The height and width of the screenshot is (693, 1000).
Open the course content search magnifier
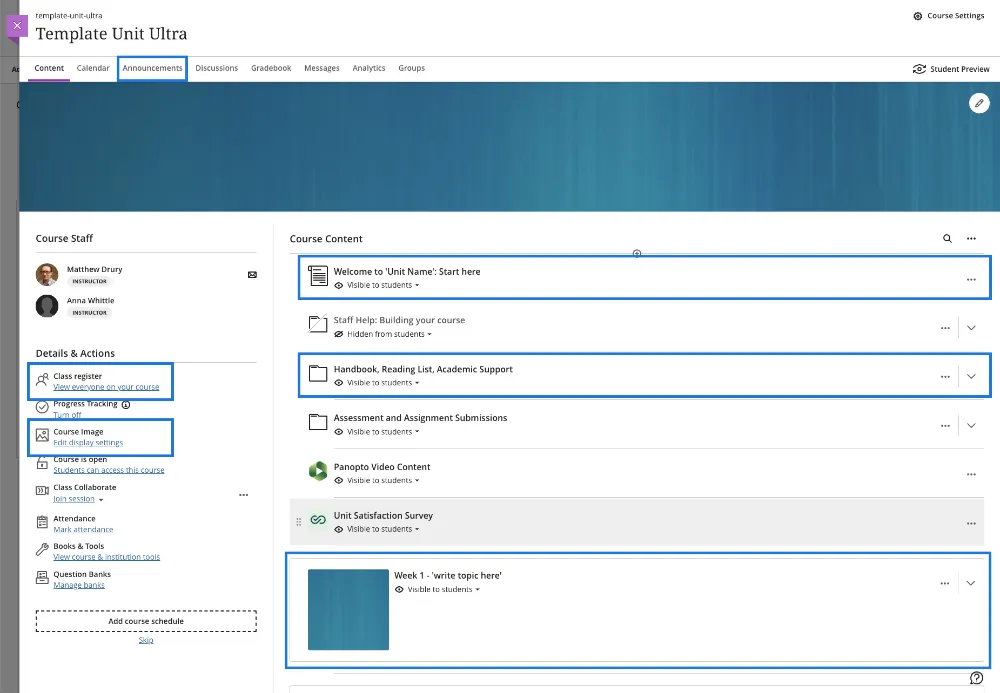click(x=947, y=239)
